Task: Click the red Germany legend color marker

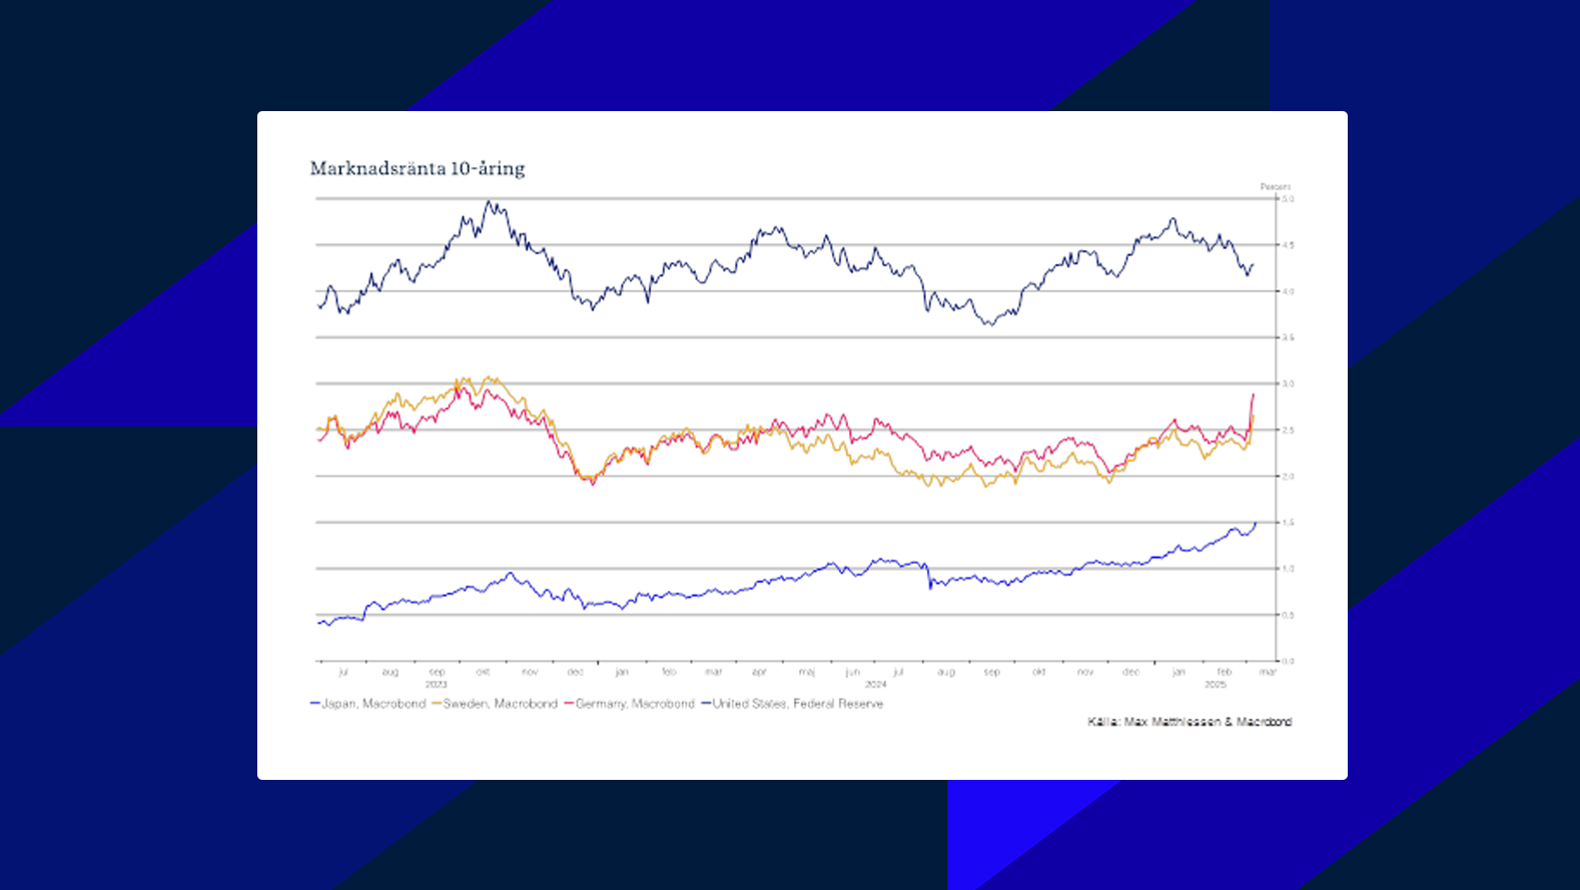Action: pyautogui.click(x=569, y=704)
